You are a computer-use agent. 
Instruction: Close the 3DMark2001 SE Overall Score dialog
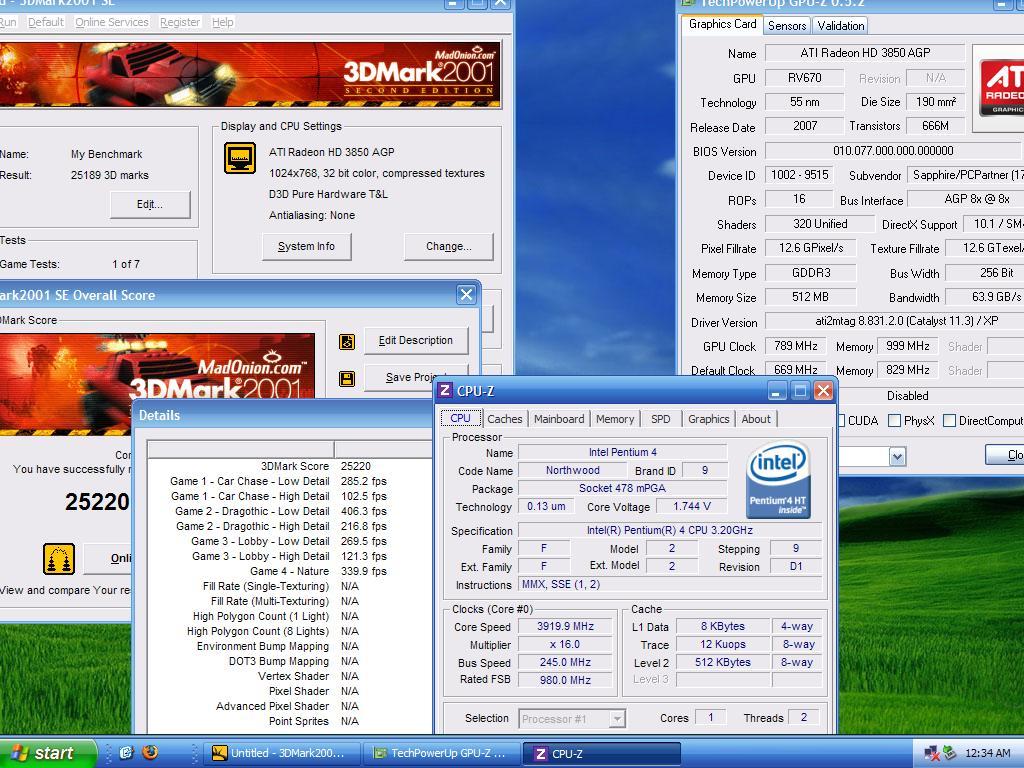[x=466, y=295]
